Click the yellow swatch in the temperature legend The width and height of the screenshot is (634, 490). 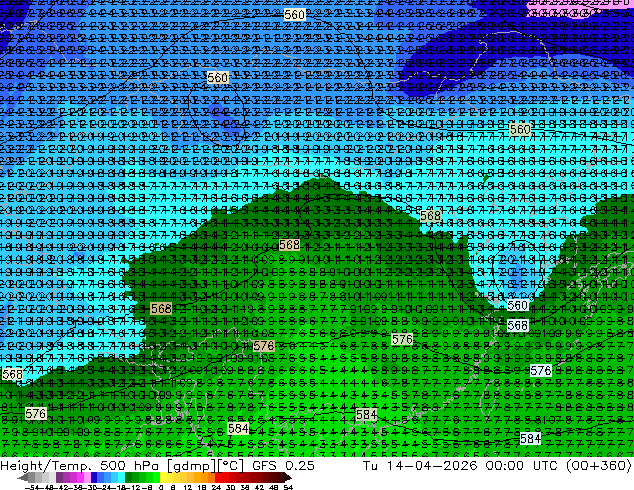point(164,477)
